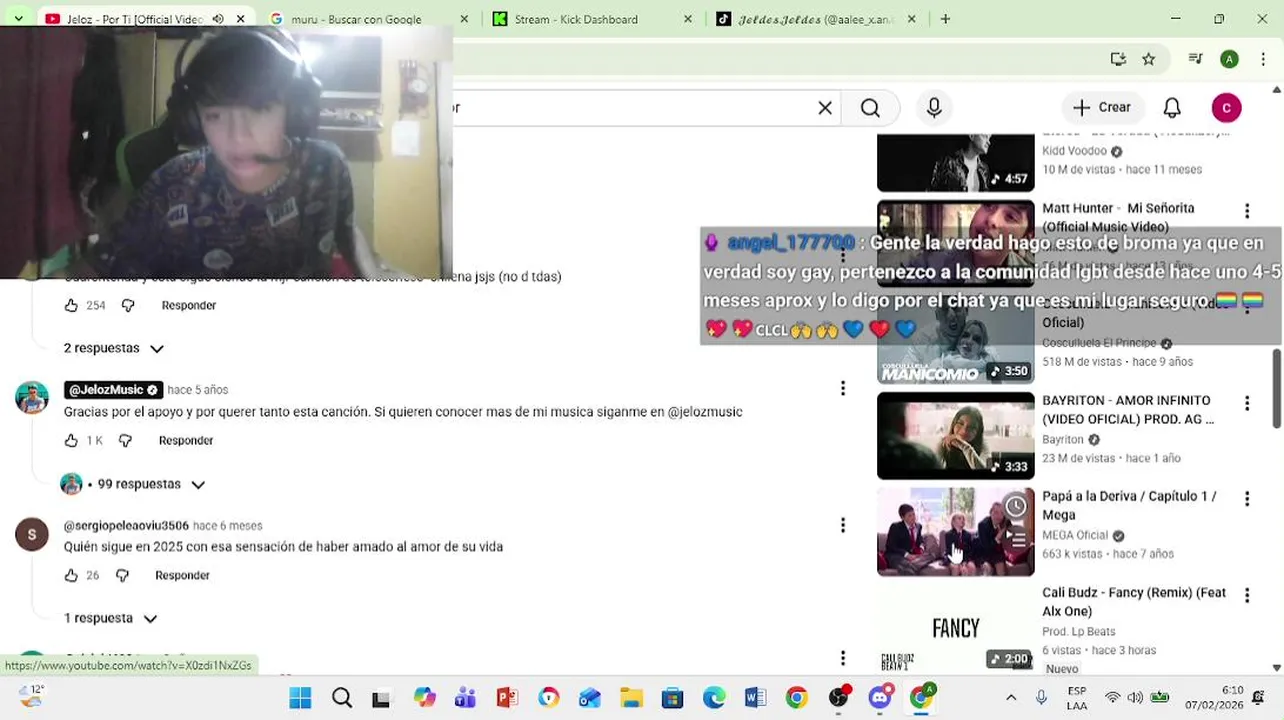1284x720 pixels.
Task: Open the Chrome tab search dropdown
Action: pos(18,19)
